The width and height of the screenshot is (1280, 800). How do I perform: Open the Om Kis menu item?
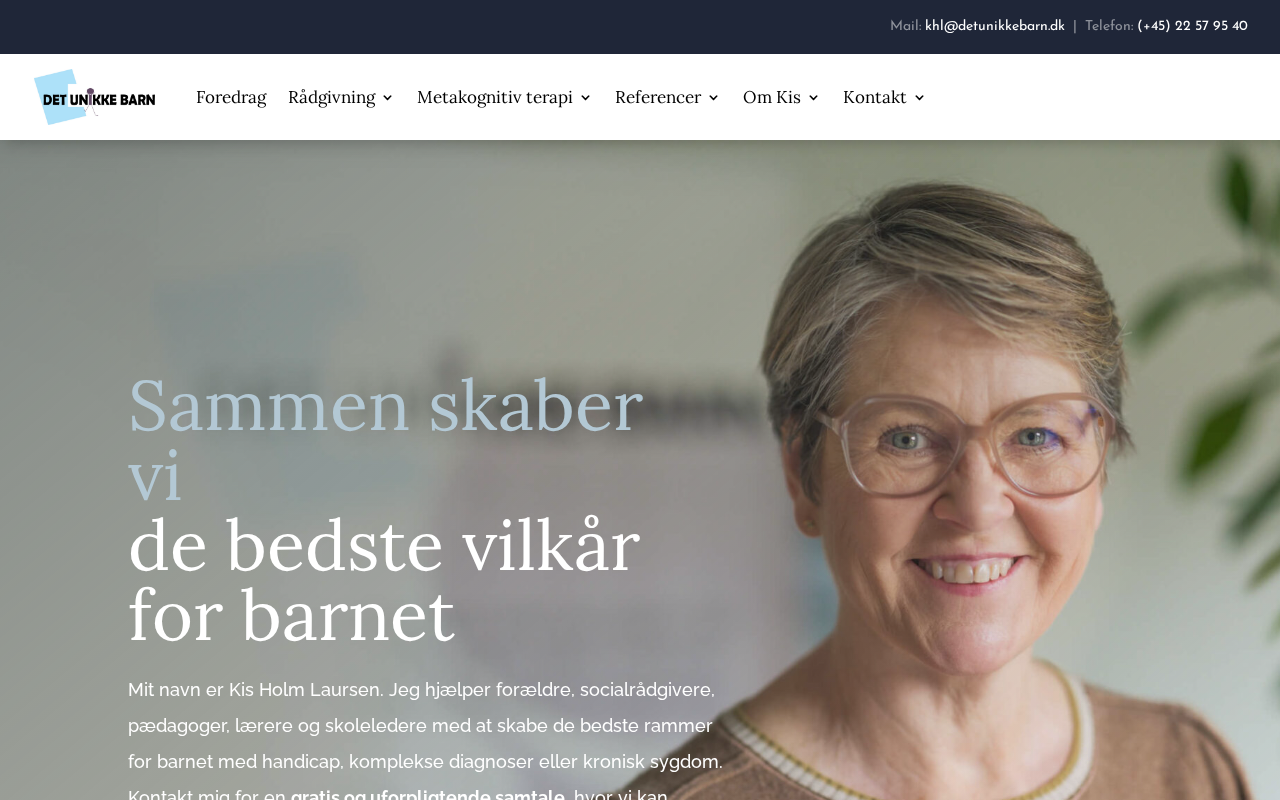(772, 97)
